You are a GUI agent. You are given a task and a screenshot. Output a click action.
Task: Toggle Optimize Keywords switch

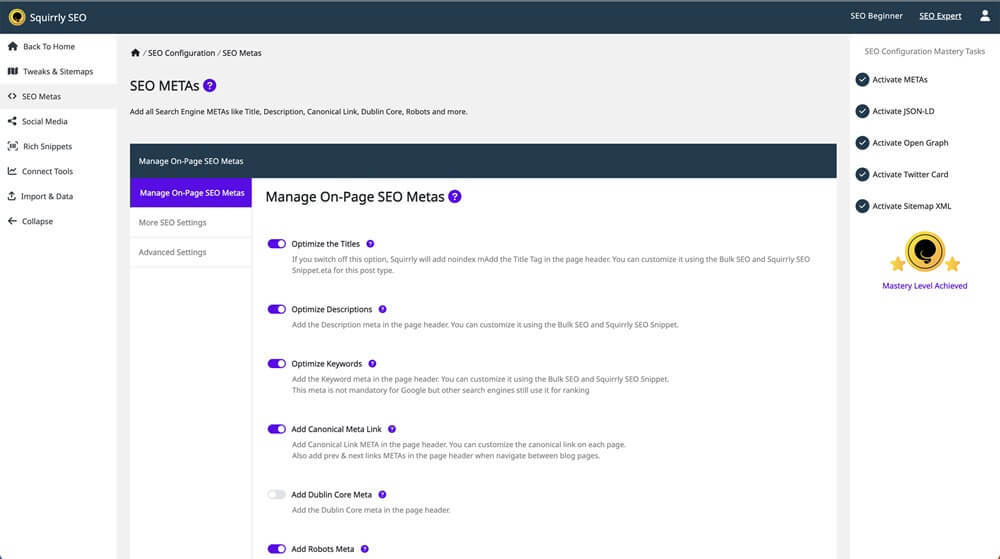(x=277, y=363)
